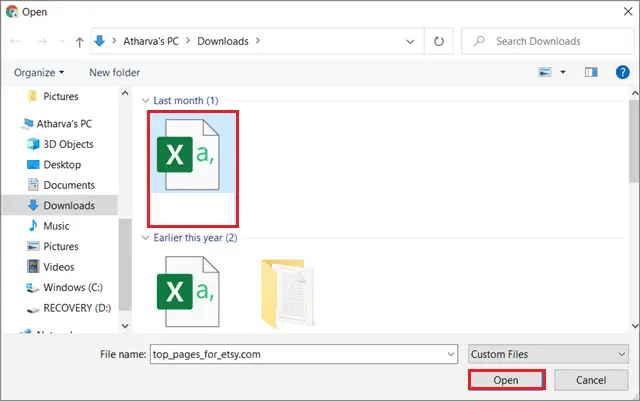
Task: Click sidebar scrollbar down arrow
Action: [x=125, y=326]
